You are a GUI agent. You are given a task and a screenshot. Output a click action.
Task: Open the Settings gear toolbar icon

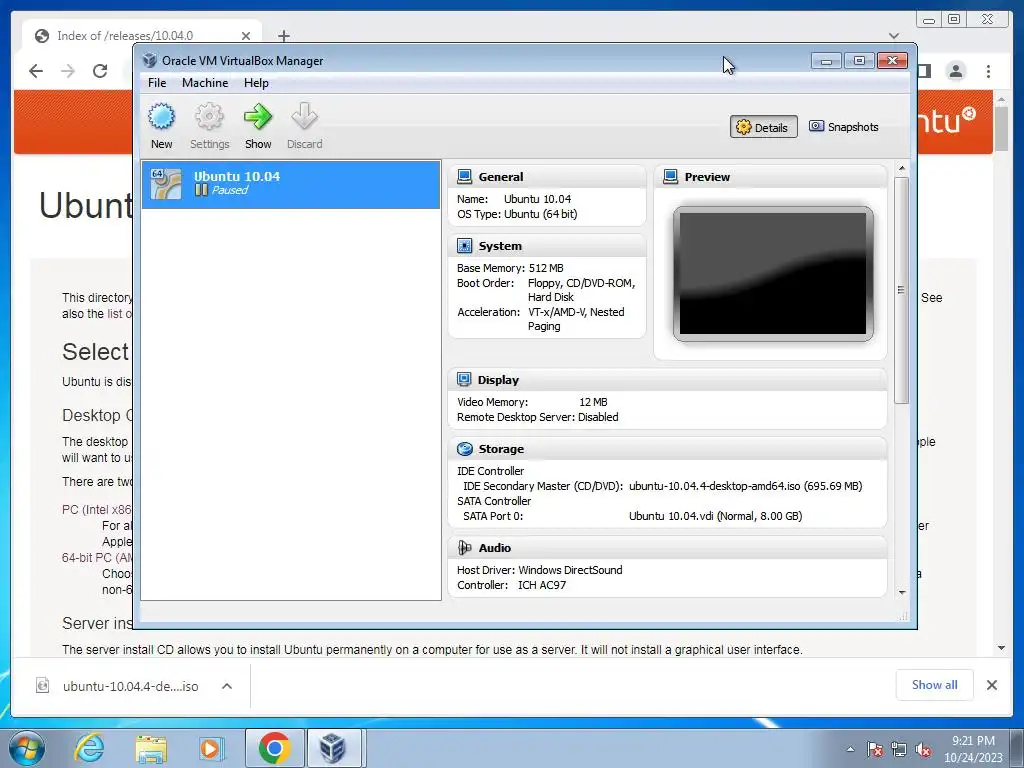[x=209, y=118]
